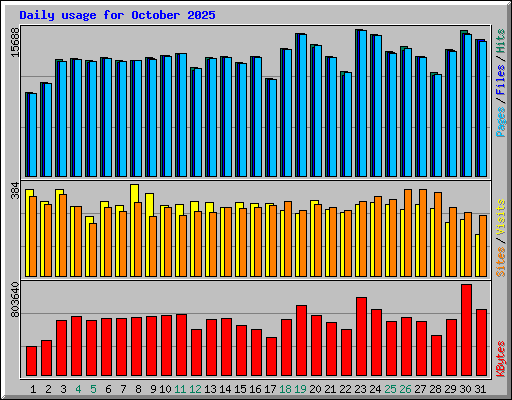
Task: Select the cyan pages bar for day 1
Action: click(33, 135)
